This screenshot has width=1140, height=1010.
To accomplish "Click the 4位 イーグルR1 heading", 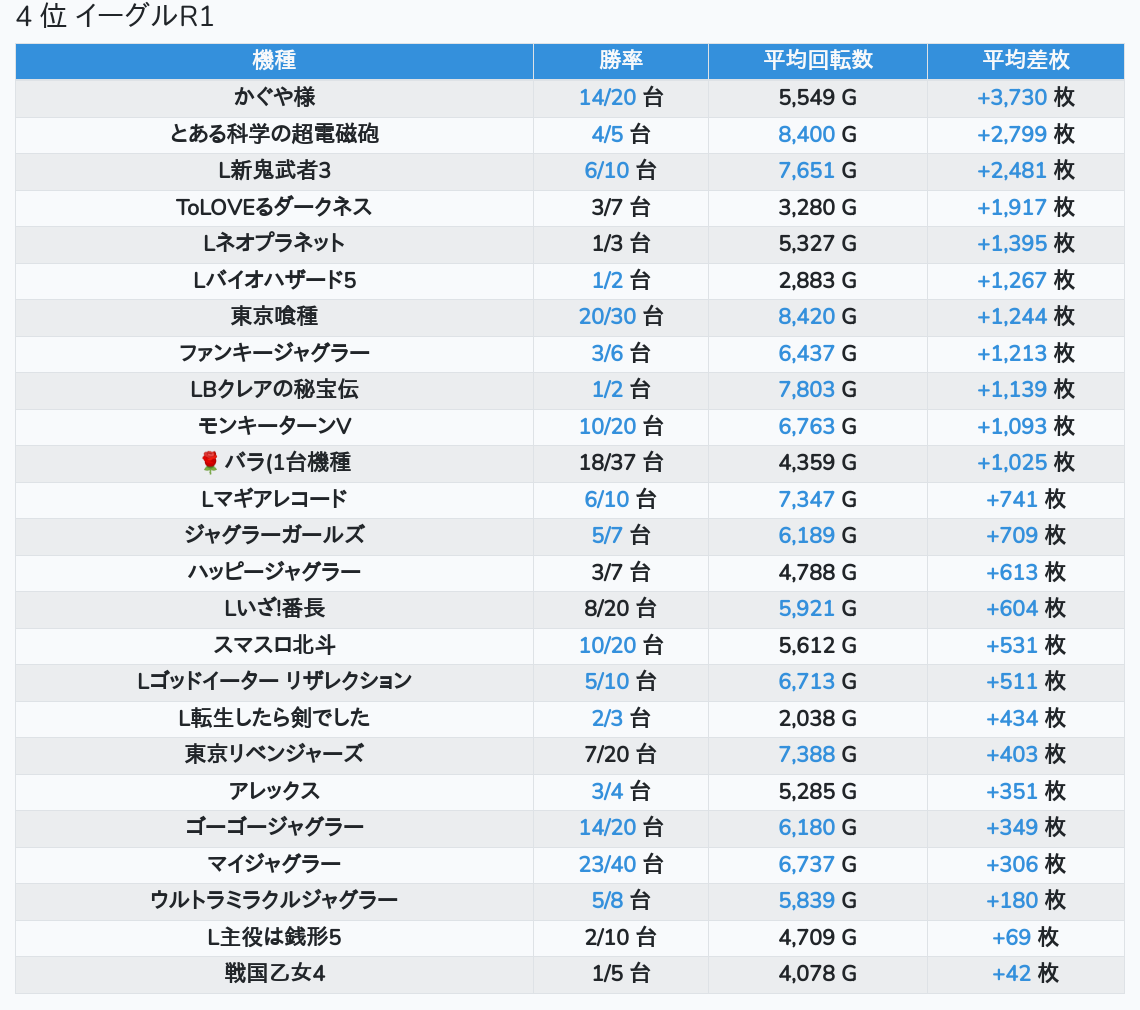I will (x=115, y=17).
